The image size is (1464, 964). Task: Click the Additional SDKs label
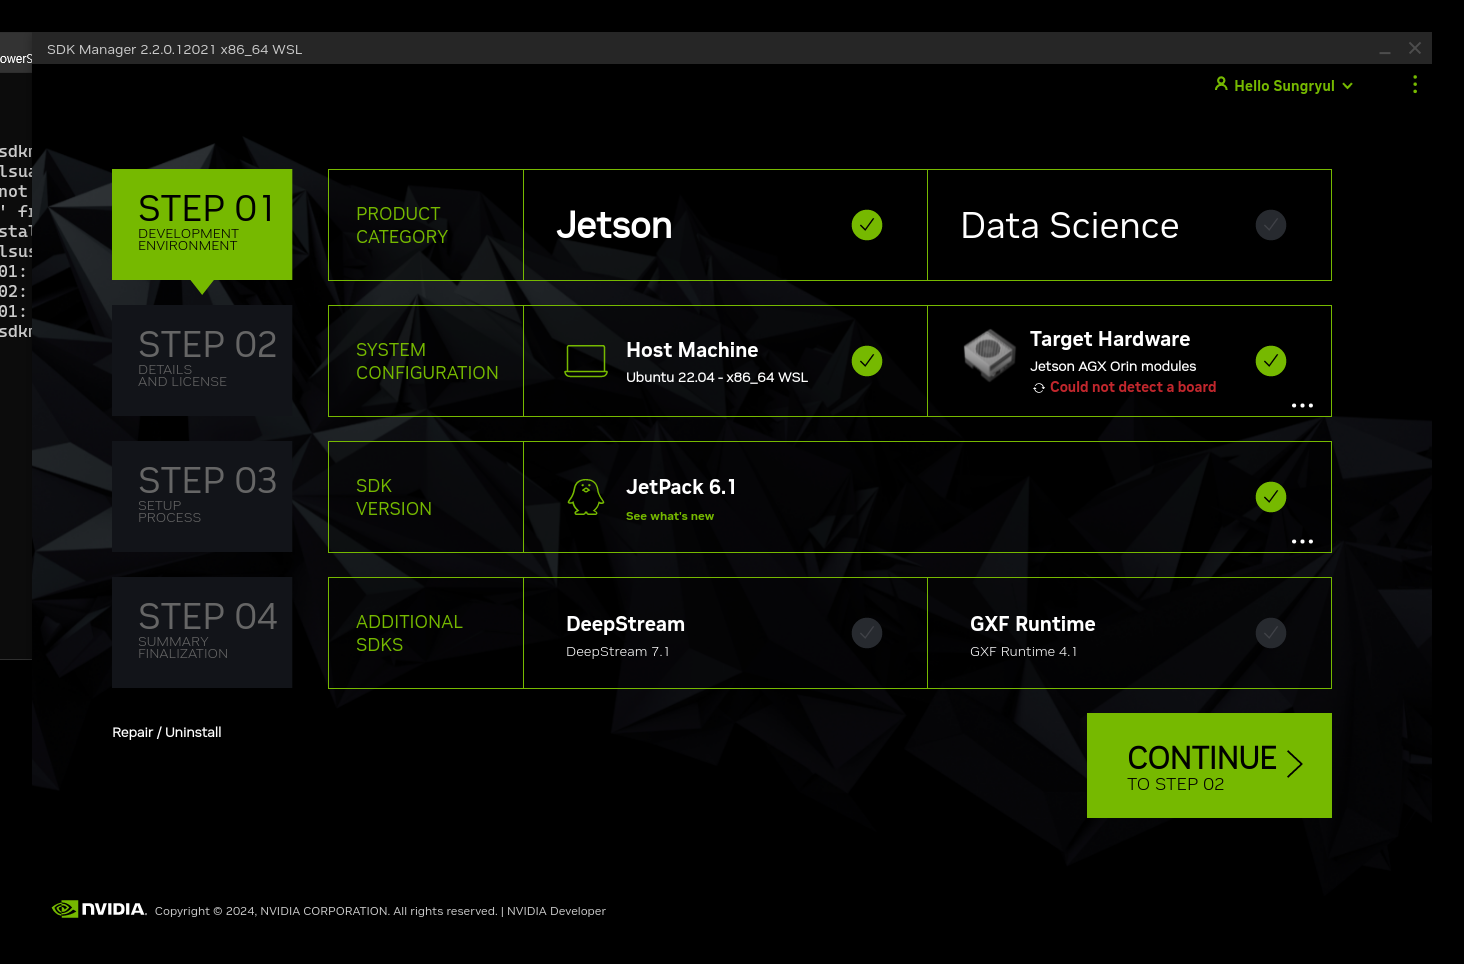point(409,633)
